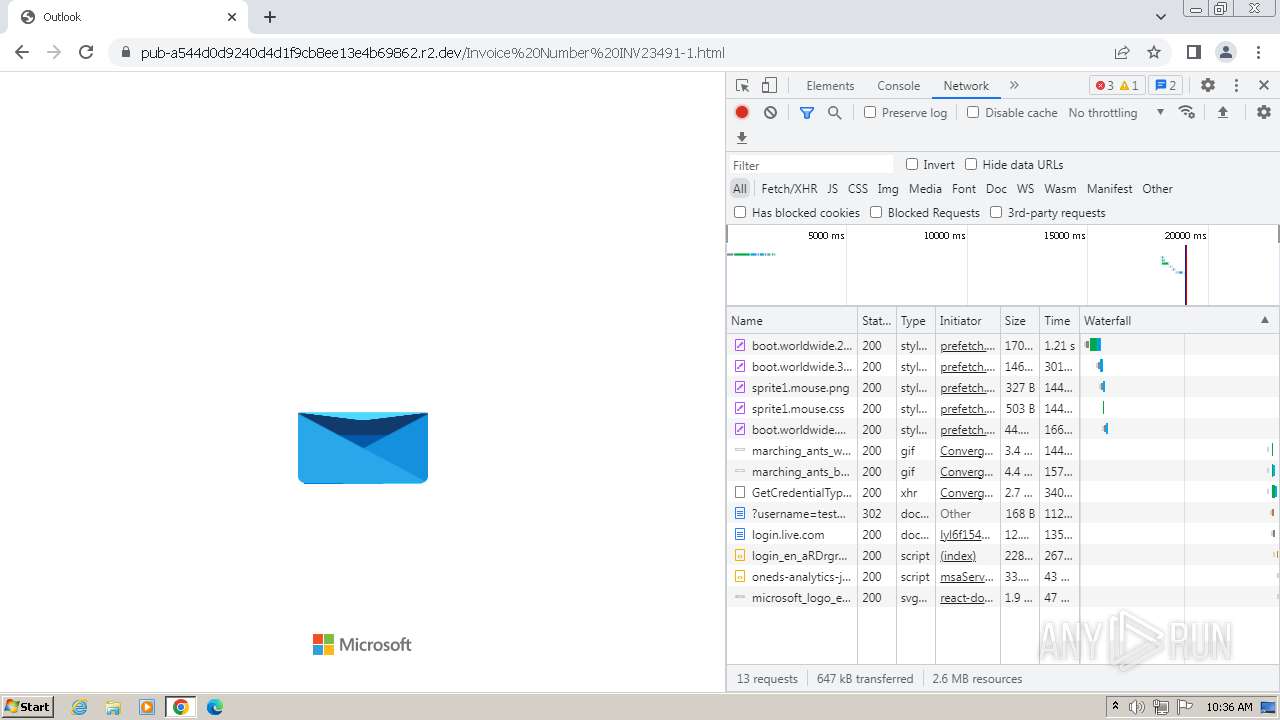Filter requests by Font

(964, 189)
